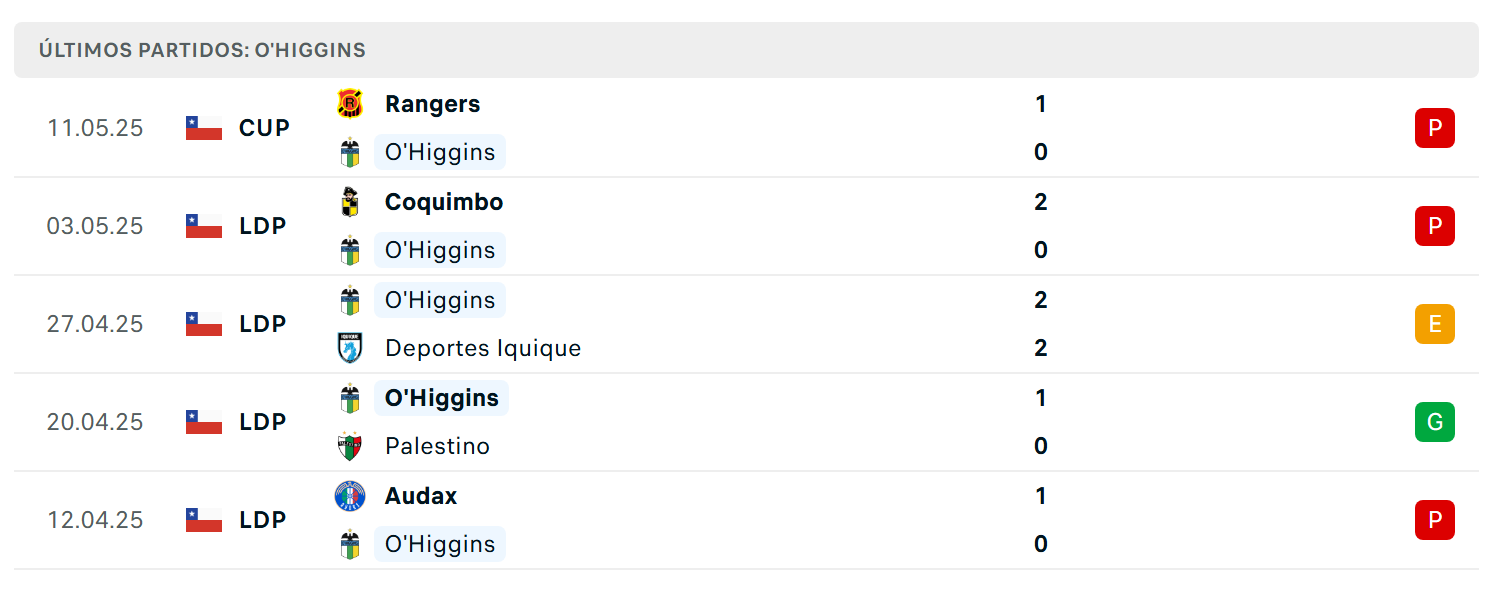Click the Palestino club badge

349,446
